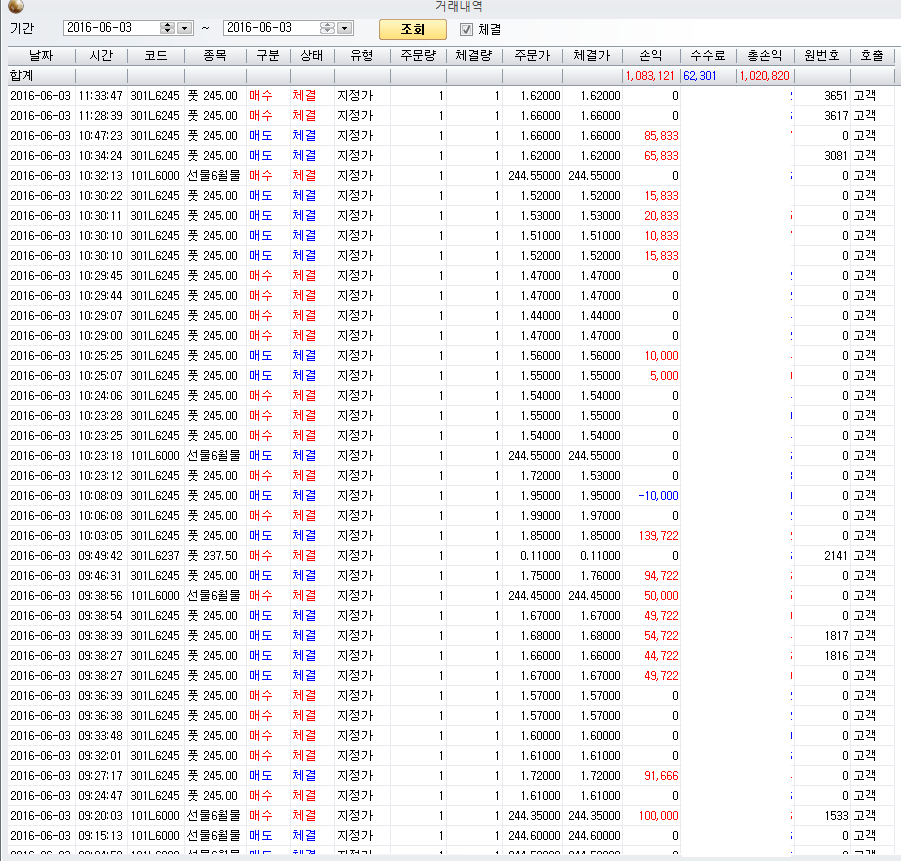
Task: Select the trade row at 10:29:07
Action: point(451,316)
